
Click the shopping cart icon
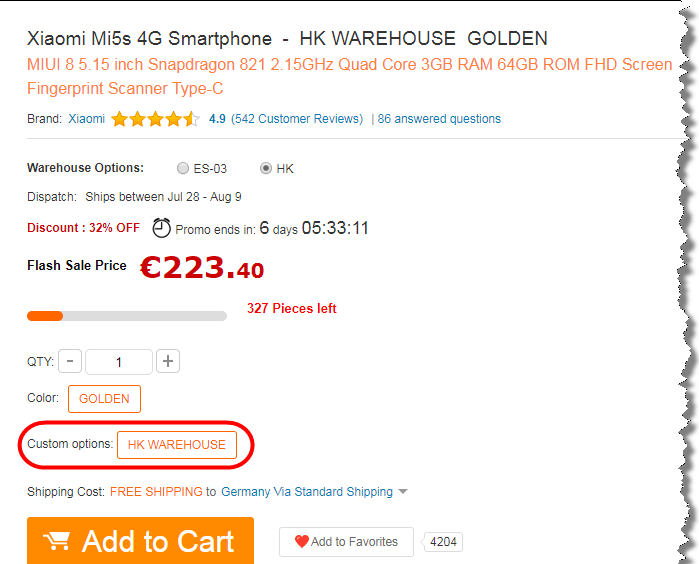(57, 541)
